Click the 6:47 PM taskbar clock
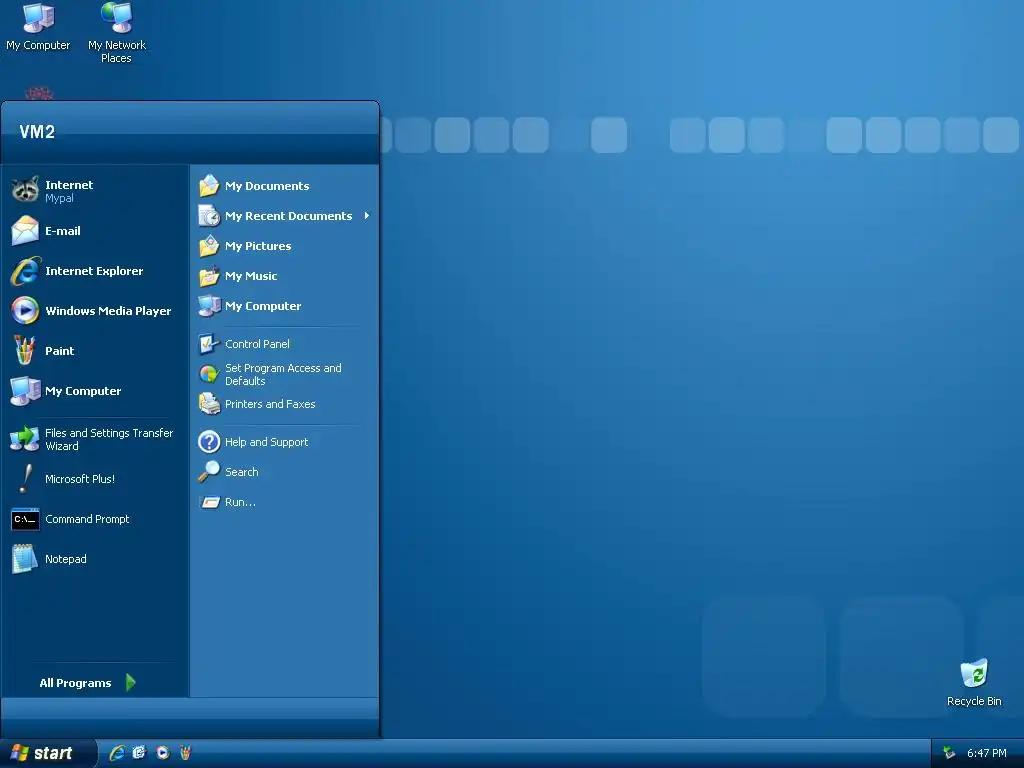Screen dimensions: 1024x768 pos(986,753)
